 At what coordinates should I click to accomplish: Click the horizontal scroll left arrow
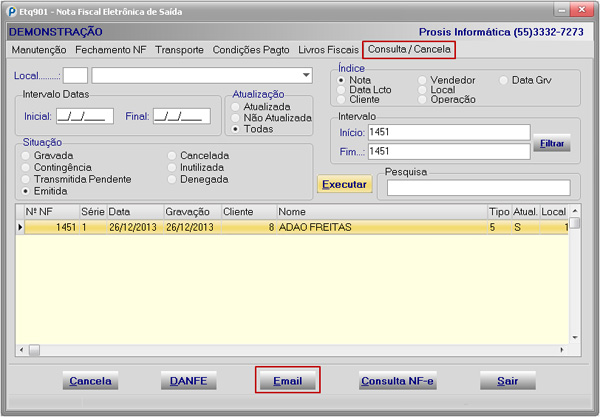coord(21,350)
